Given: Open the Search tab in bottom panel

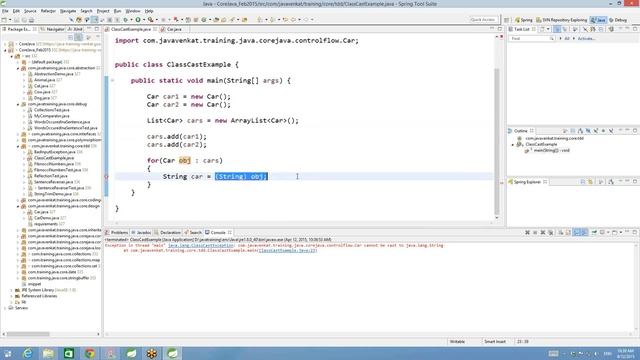Looking at the screenshot, I should coord(193,232).
